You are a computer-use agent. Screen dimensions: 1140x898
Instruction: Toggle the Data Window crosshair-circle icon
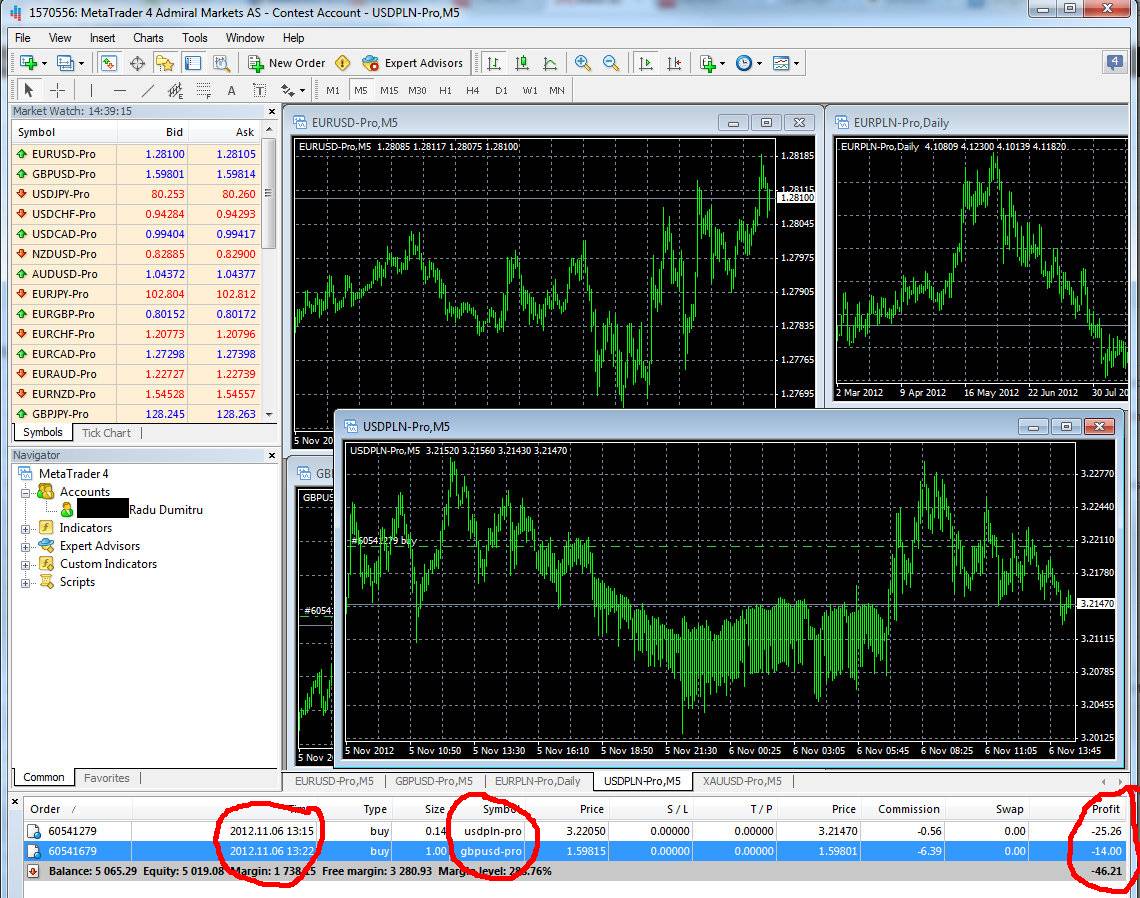coord(137,63)
